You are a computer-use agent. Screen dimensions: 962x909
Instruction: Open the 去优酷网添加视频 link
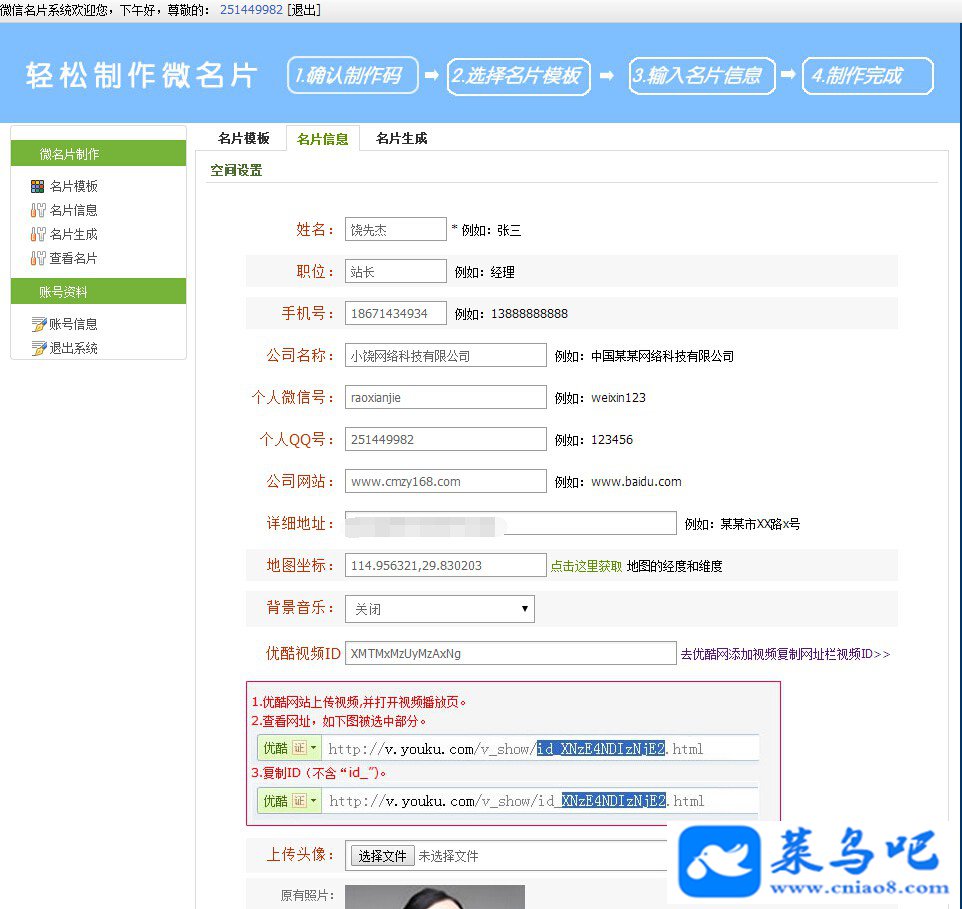785,654
